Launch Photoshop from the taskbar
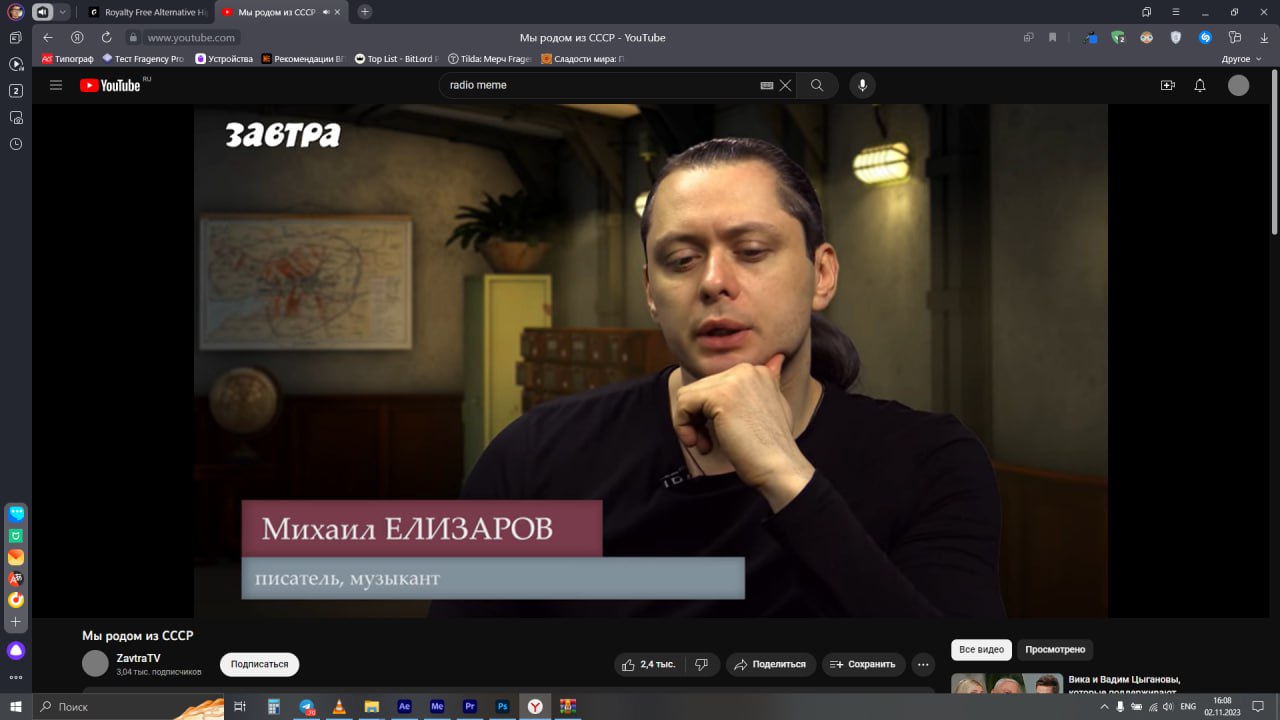Screen dimensions: 1280x720 (x=503, y=707)
